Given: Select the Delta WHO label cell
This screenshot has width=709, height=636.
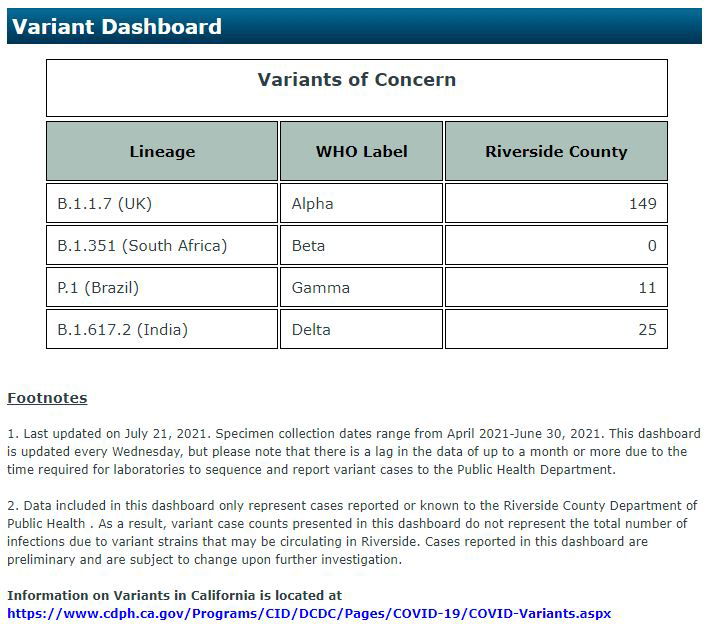Looking at the screenshot, I should [x=311, y=330].
